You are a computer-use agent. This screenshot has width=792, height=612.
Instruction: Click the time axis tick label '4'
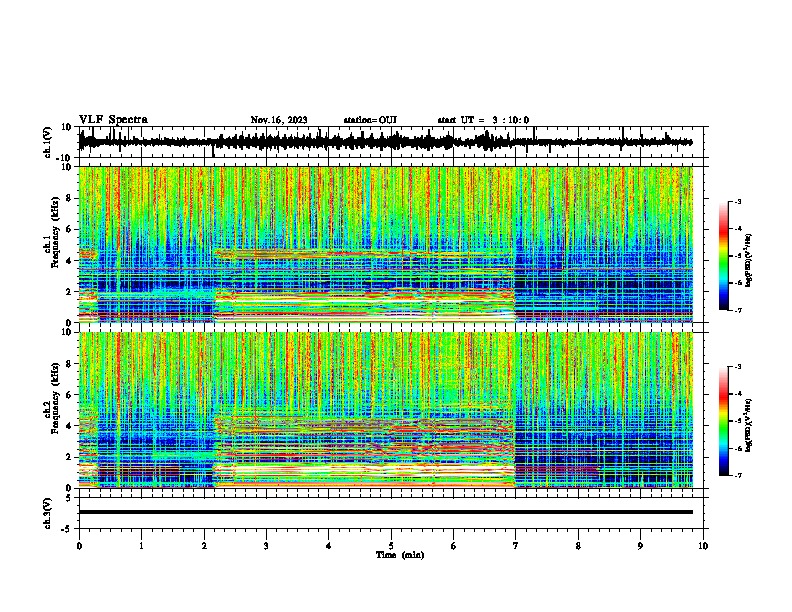click(329, 546)
